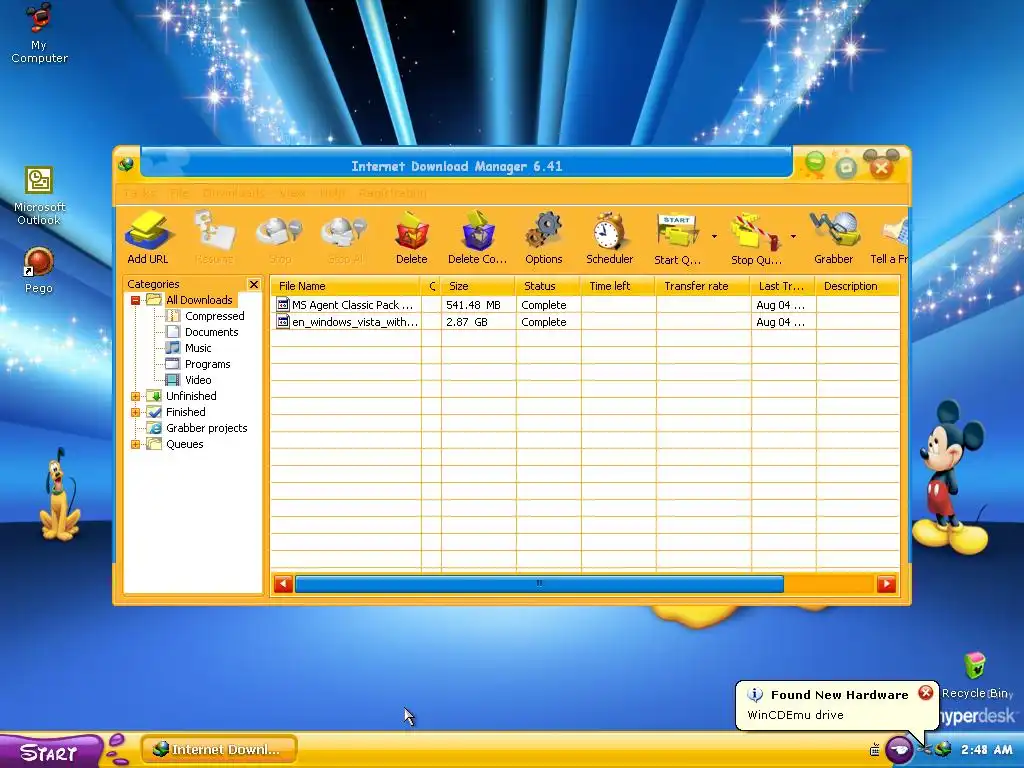Close the Found New Hardware balloon
Image resolution: width=1024 pixels, height=768 pixels.
[925, 693]
